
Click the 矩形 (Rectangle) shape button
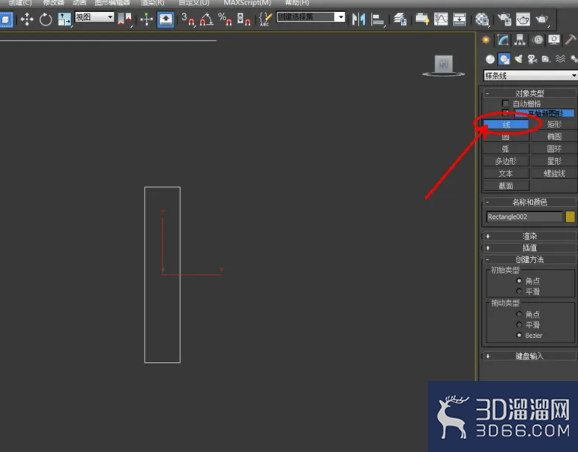554,125
